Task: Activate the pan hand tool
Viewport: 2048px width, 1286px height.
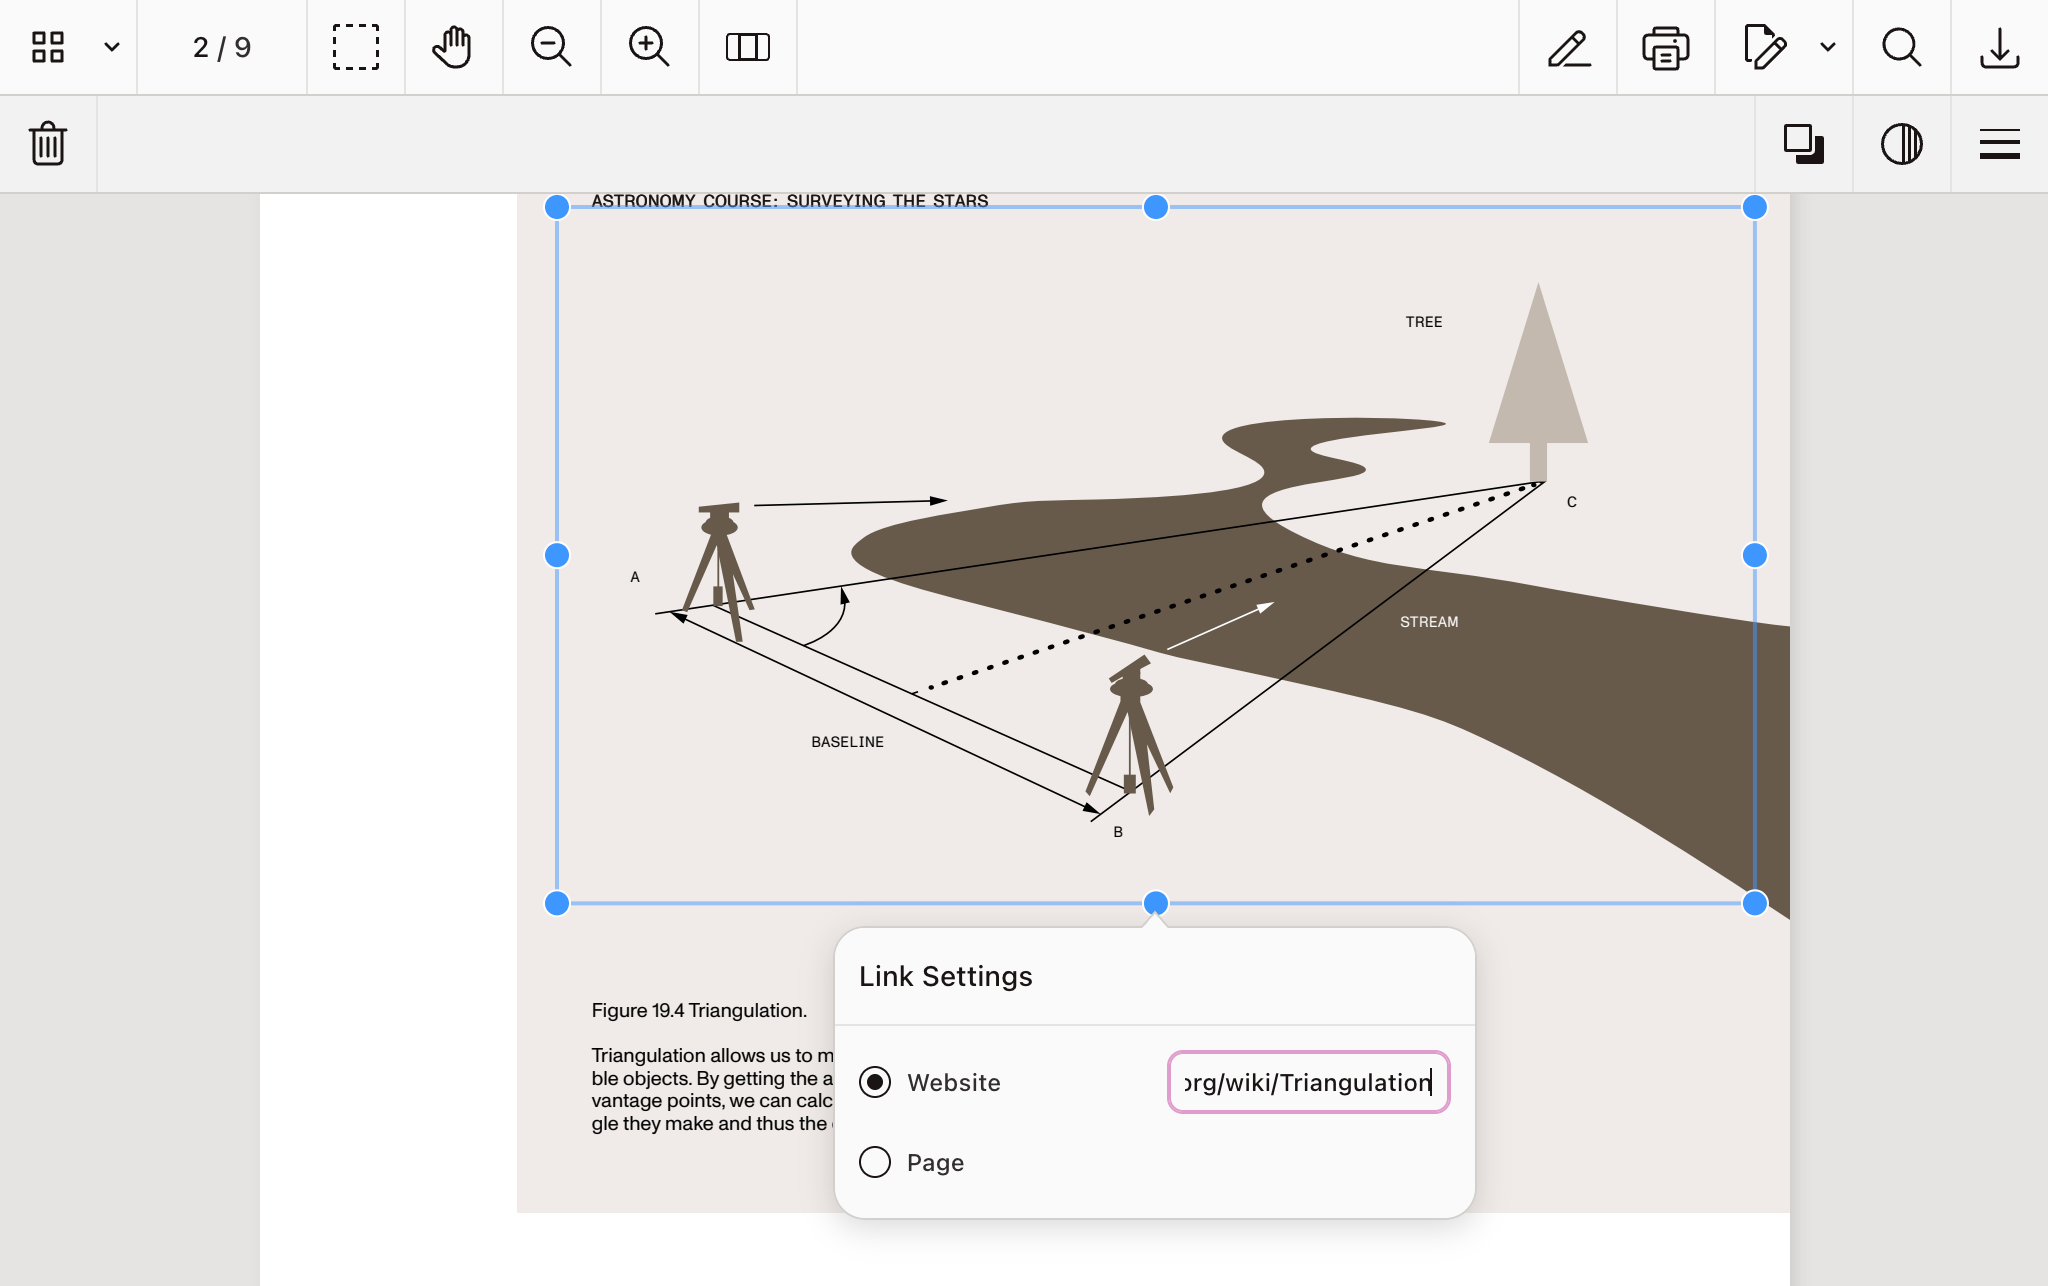Action: click(452, 47)
